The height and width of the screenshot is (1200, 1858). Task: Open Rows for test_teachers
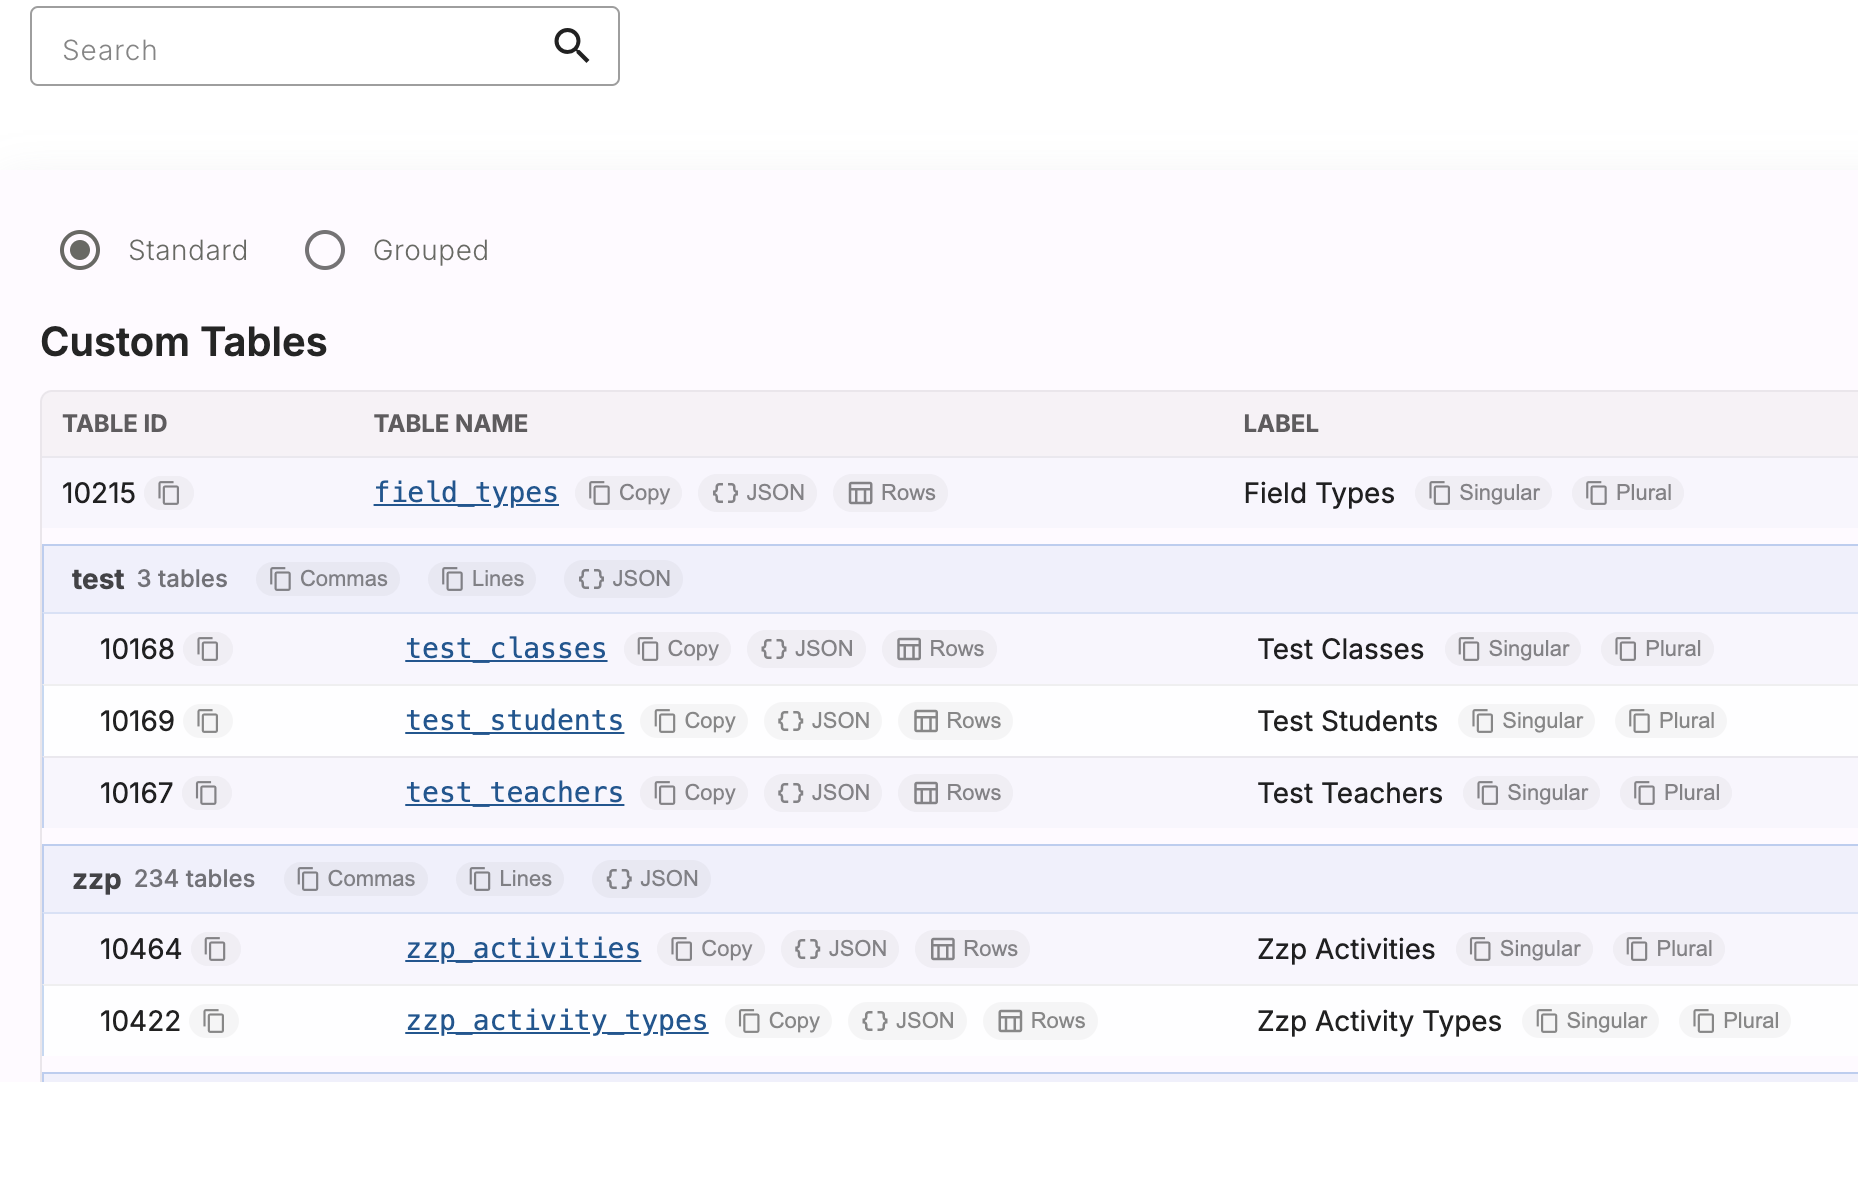click(x=956, y=793)
